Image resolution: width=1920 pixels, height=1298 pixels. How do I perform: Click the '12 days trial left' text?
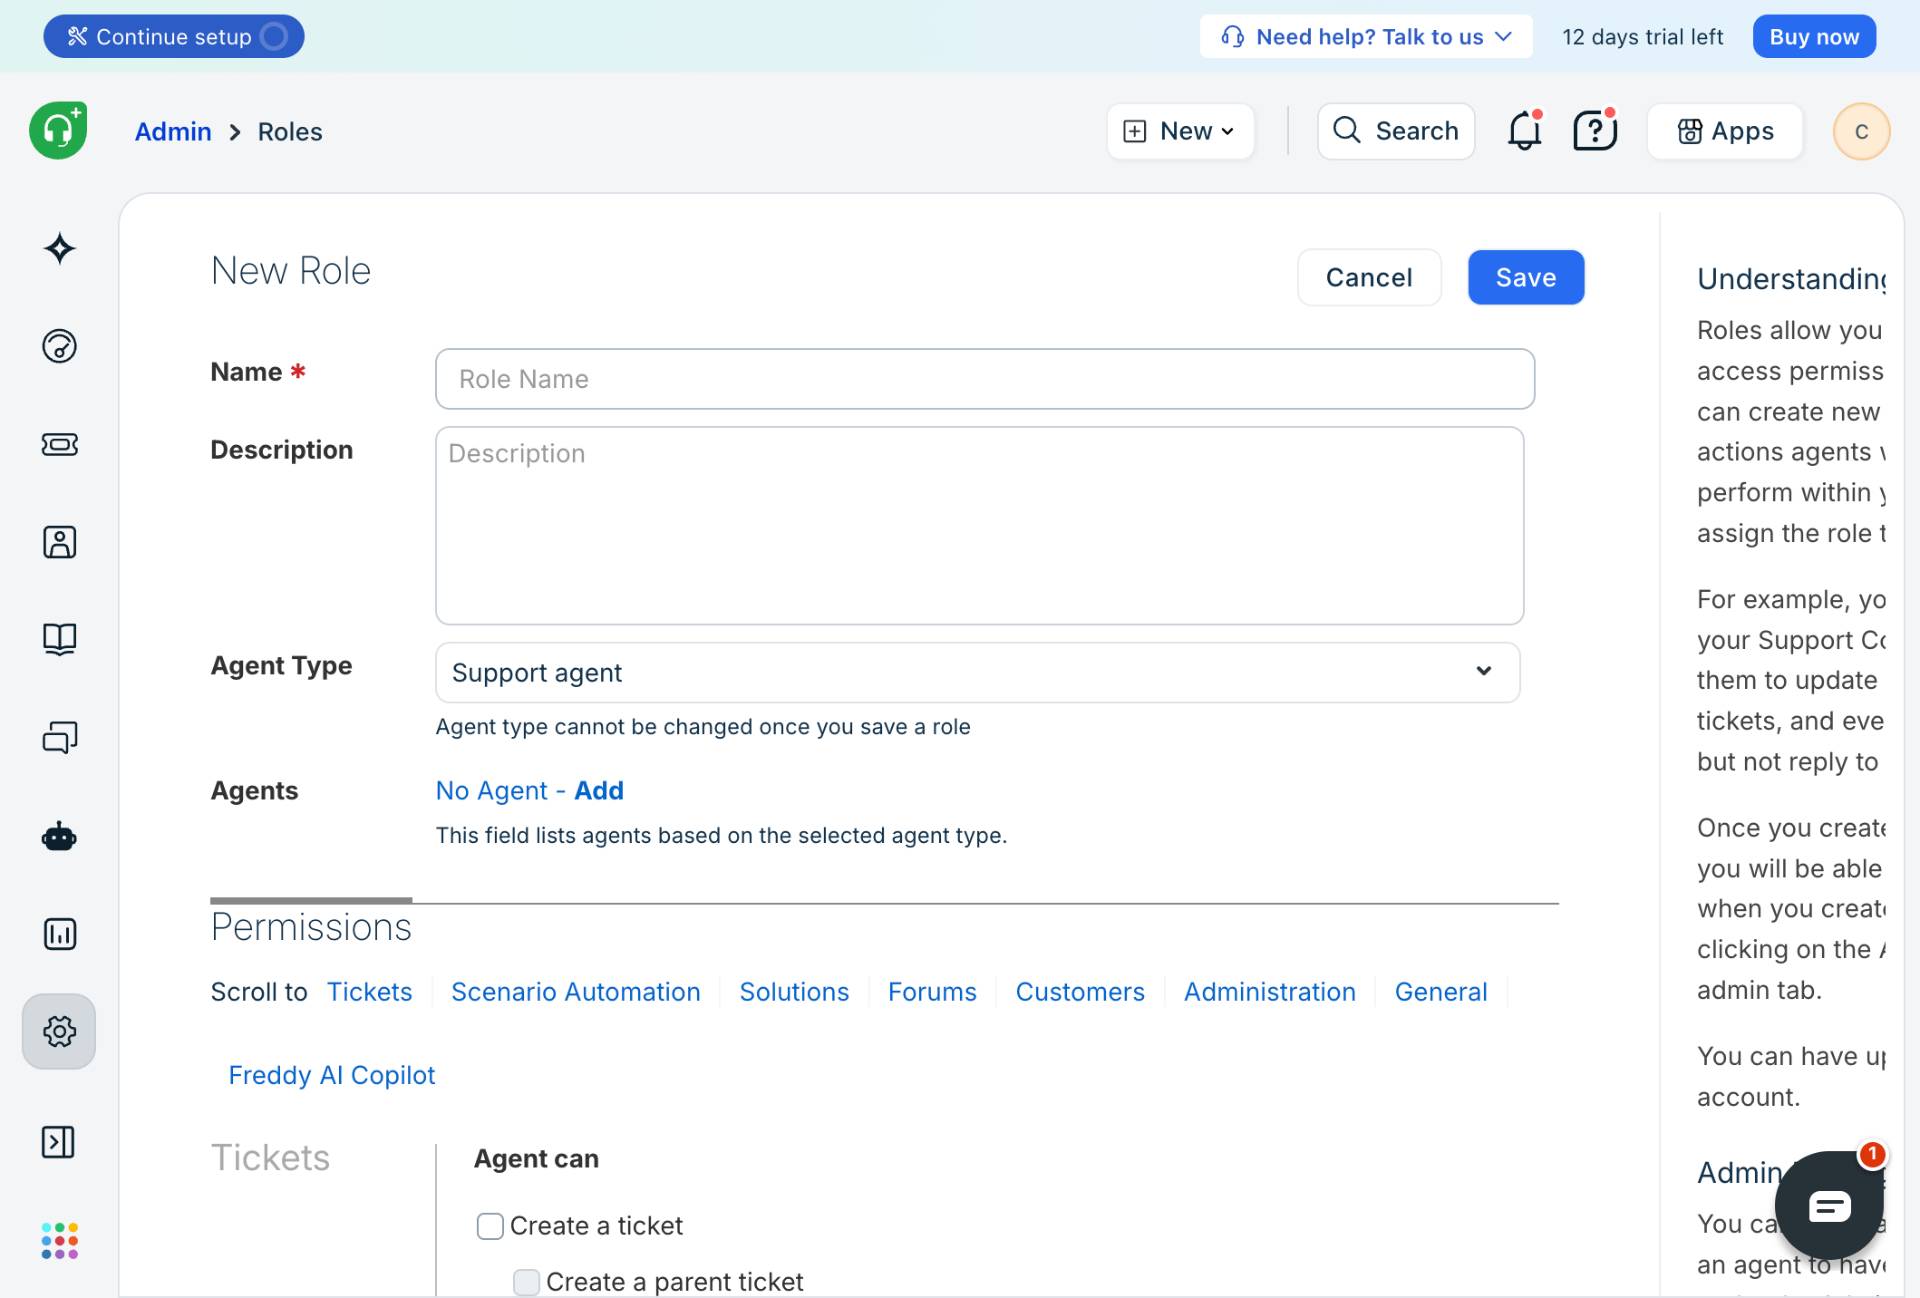point(1642,37)
